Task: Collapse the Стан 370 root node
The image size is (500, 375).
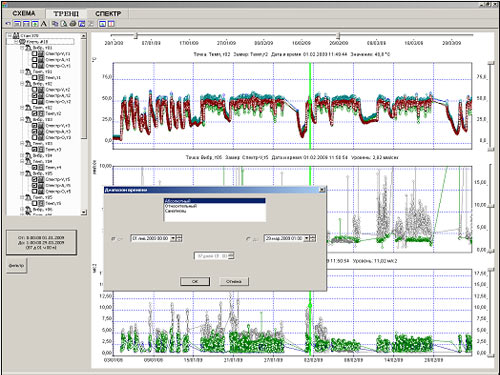Action: click(10, 35)
